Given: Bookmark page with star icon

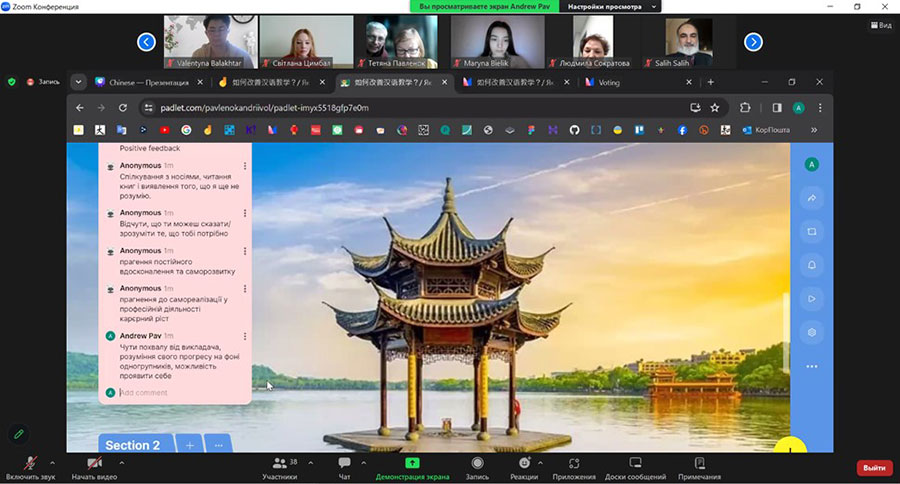Looking at the screenshot, I should point(715,107).
